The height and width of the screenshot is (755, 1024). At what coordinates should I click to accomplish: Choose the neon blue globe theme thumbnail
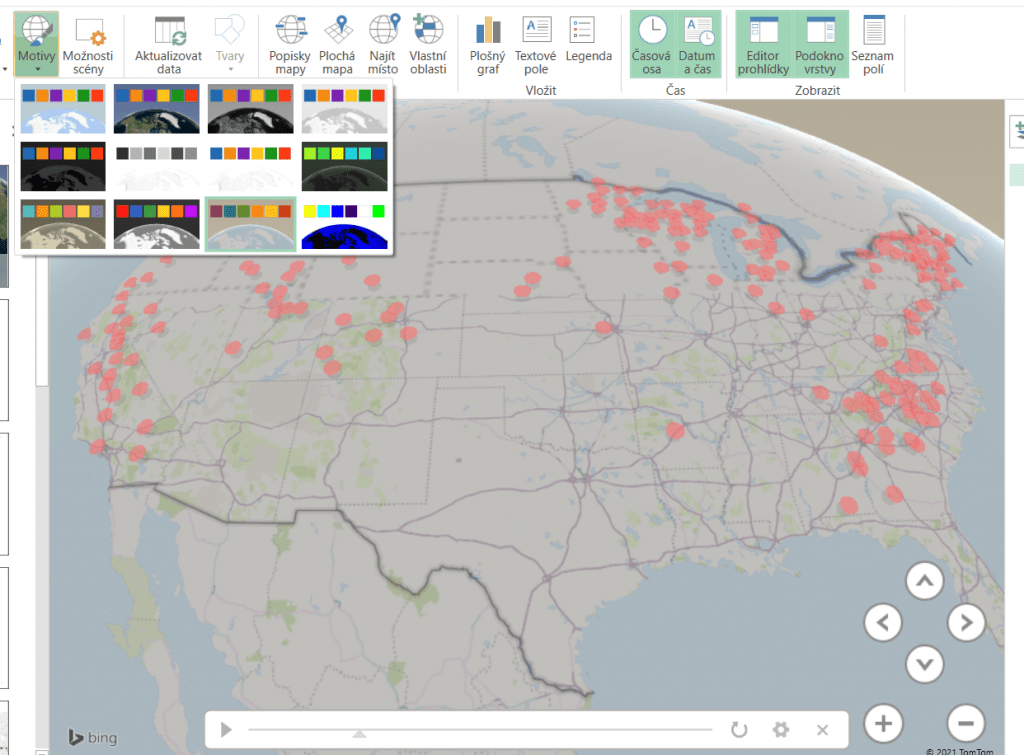click(x=344, y=225)
